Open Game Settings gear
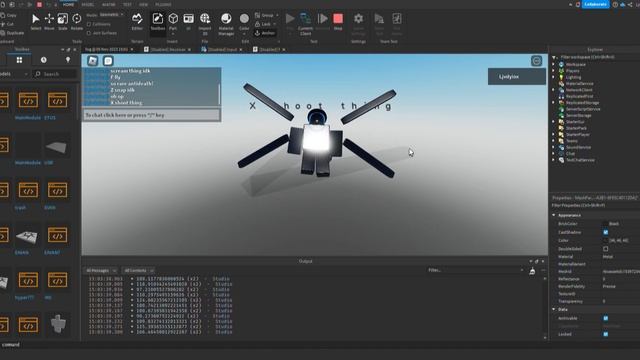This screenshot has width=640, height=360. pos(358,19)
